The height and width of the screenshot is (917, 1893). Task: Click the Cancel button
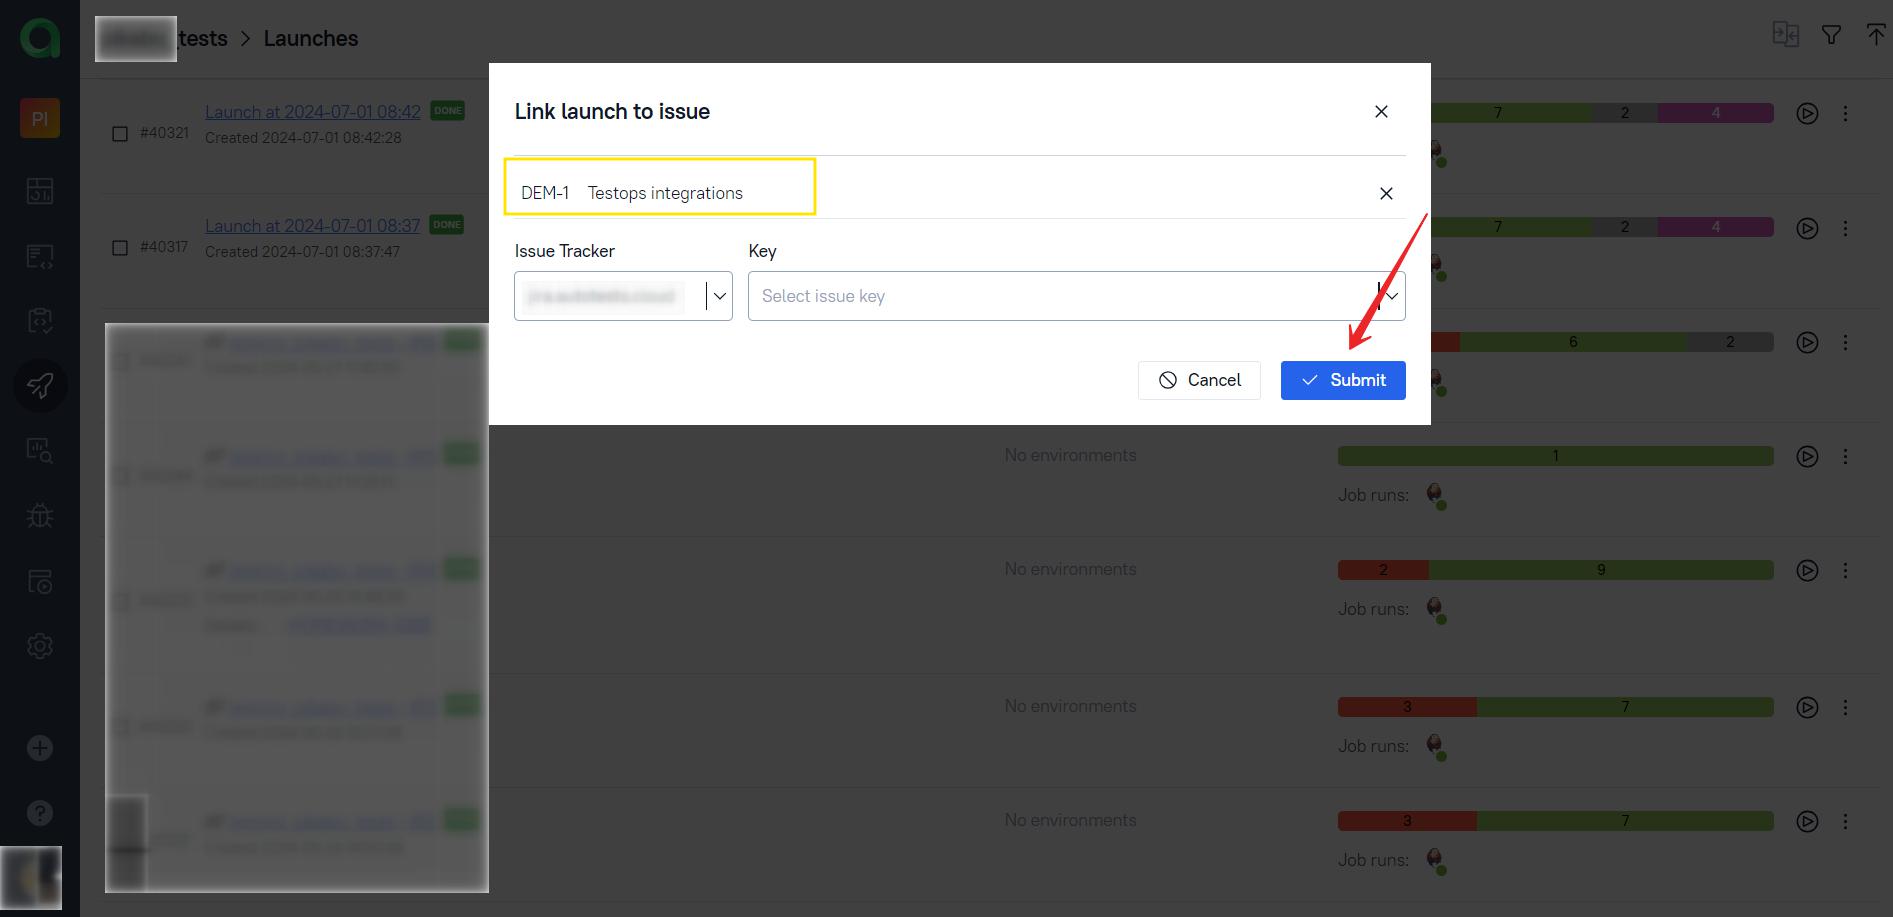1199,380
